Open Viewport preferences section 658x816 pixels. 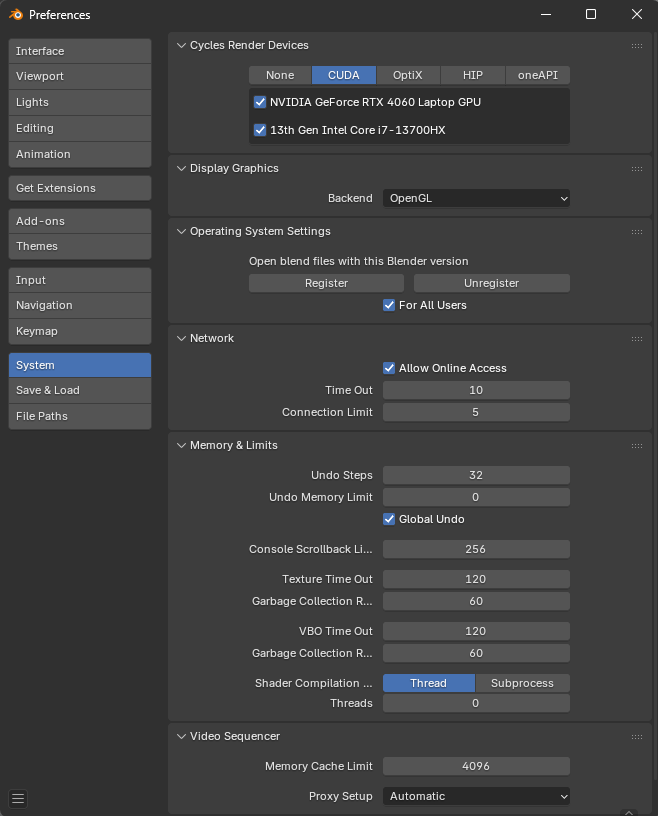coord(80,76)
